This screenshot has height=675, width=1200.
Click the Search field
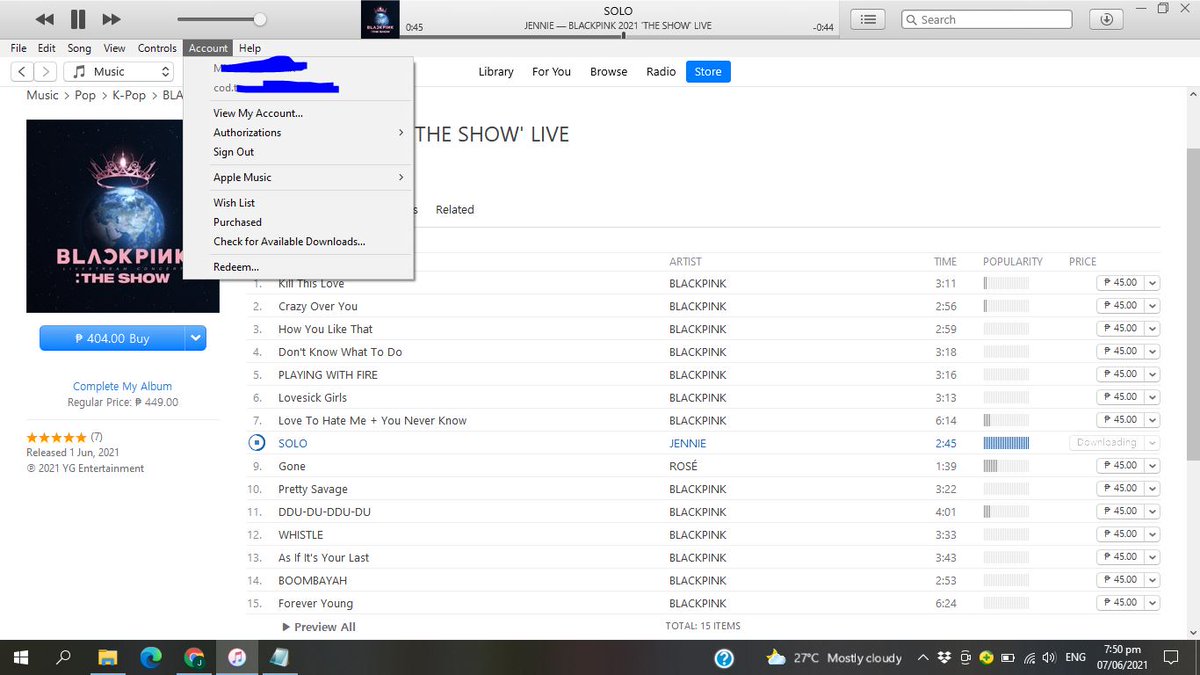[987, 19]
